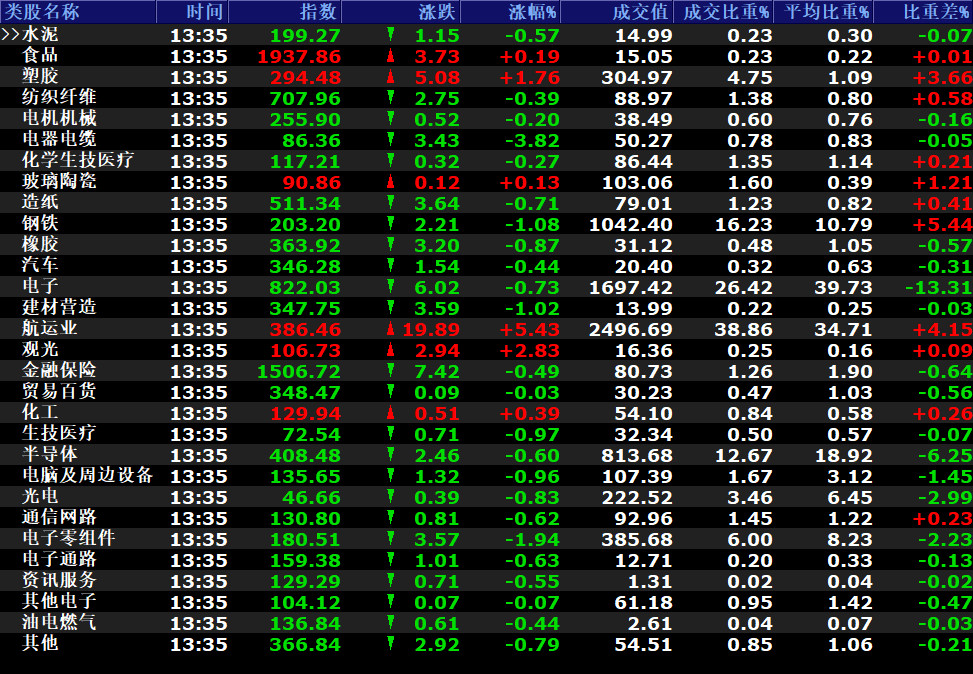Click the weight difference +3.66
Image resolution: width=973 pixels, height=674 pixels.
click(942, 78)
